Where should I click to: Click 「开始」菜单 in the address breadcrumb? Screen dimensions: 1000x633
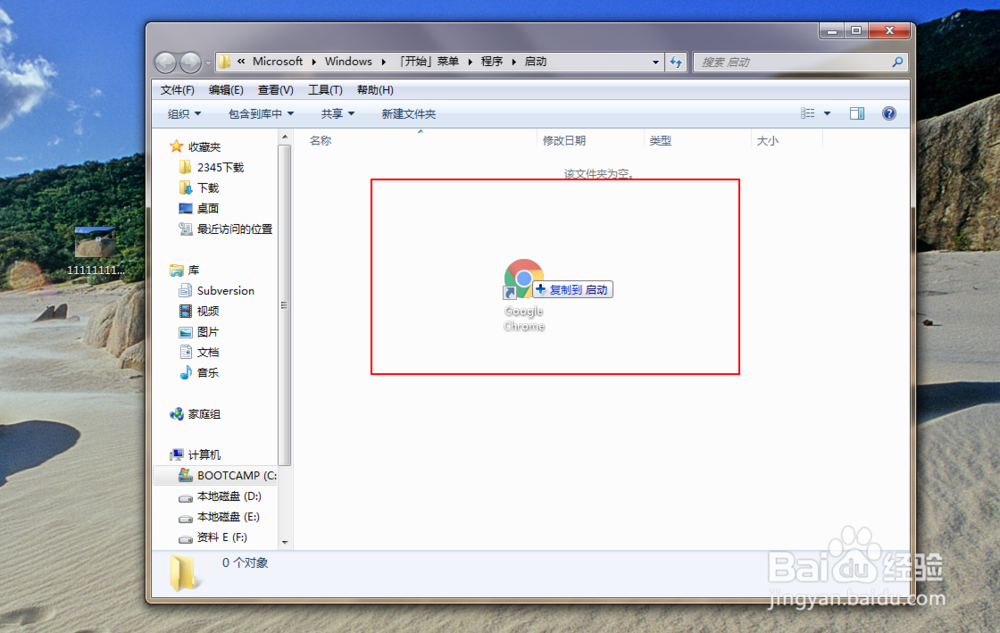429,61
